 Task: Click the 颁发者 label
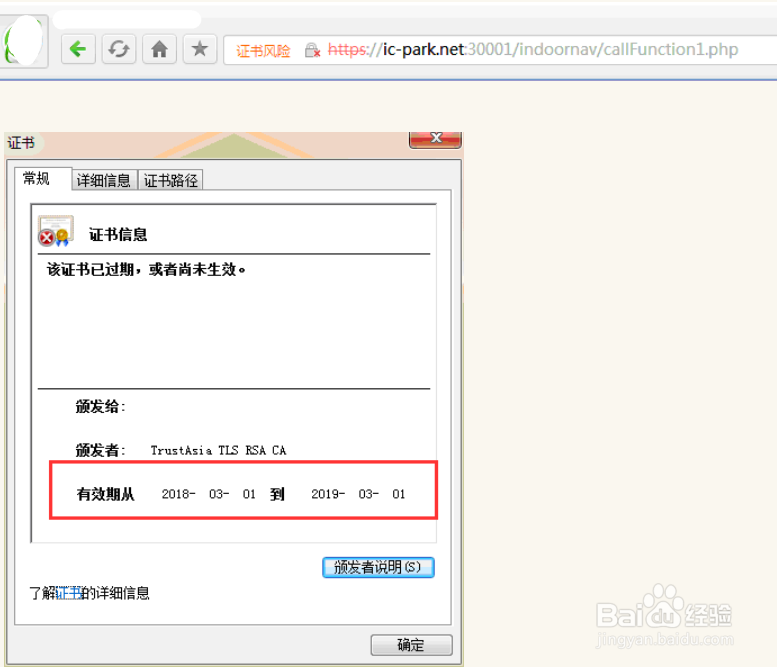pos(101,450)
